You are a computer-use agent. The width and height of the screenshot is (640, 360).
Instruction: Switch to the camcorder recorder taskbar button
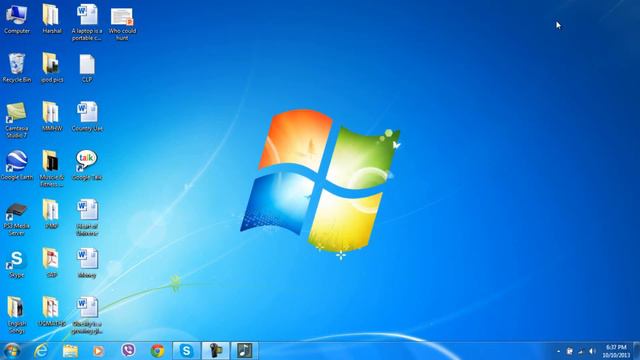pyautogui.click(x=216, y=351)
